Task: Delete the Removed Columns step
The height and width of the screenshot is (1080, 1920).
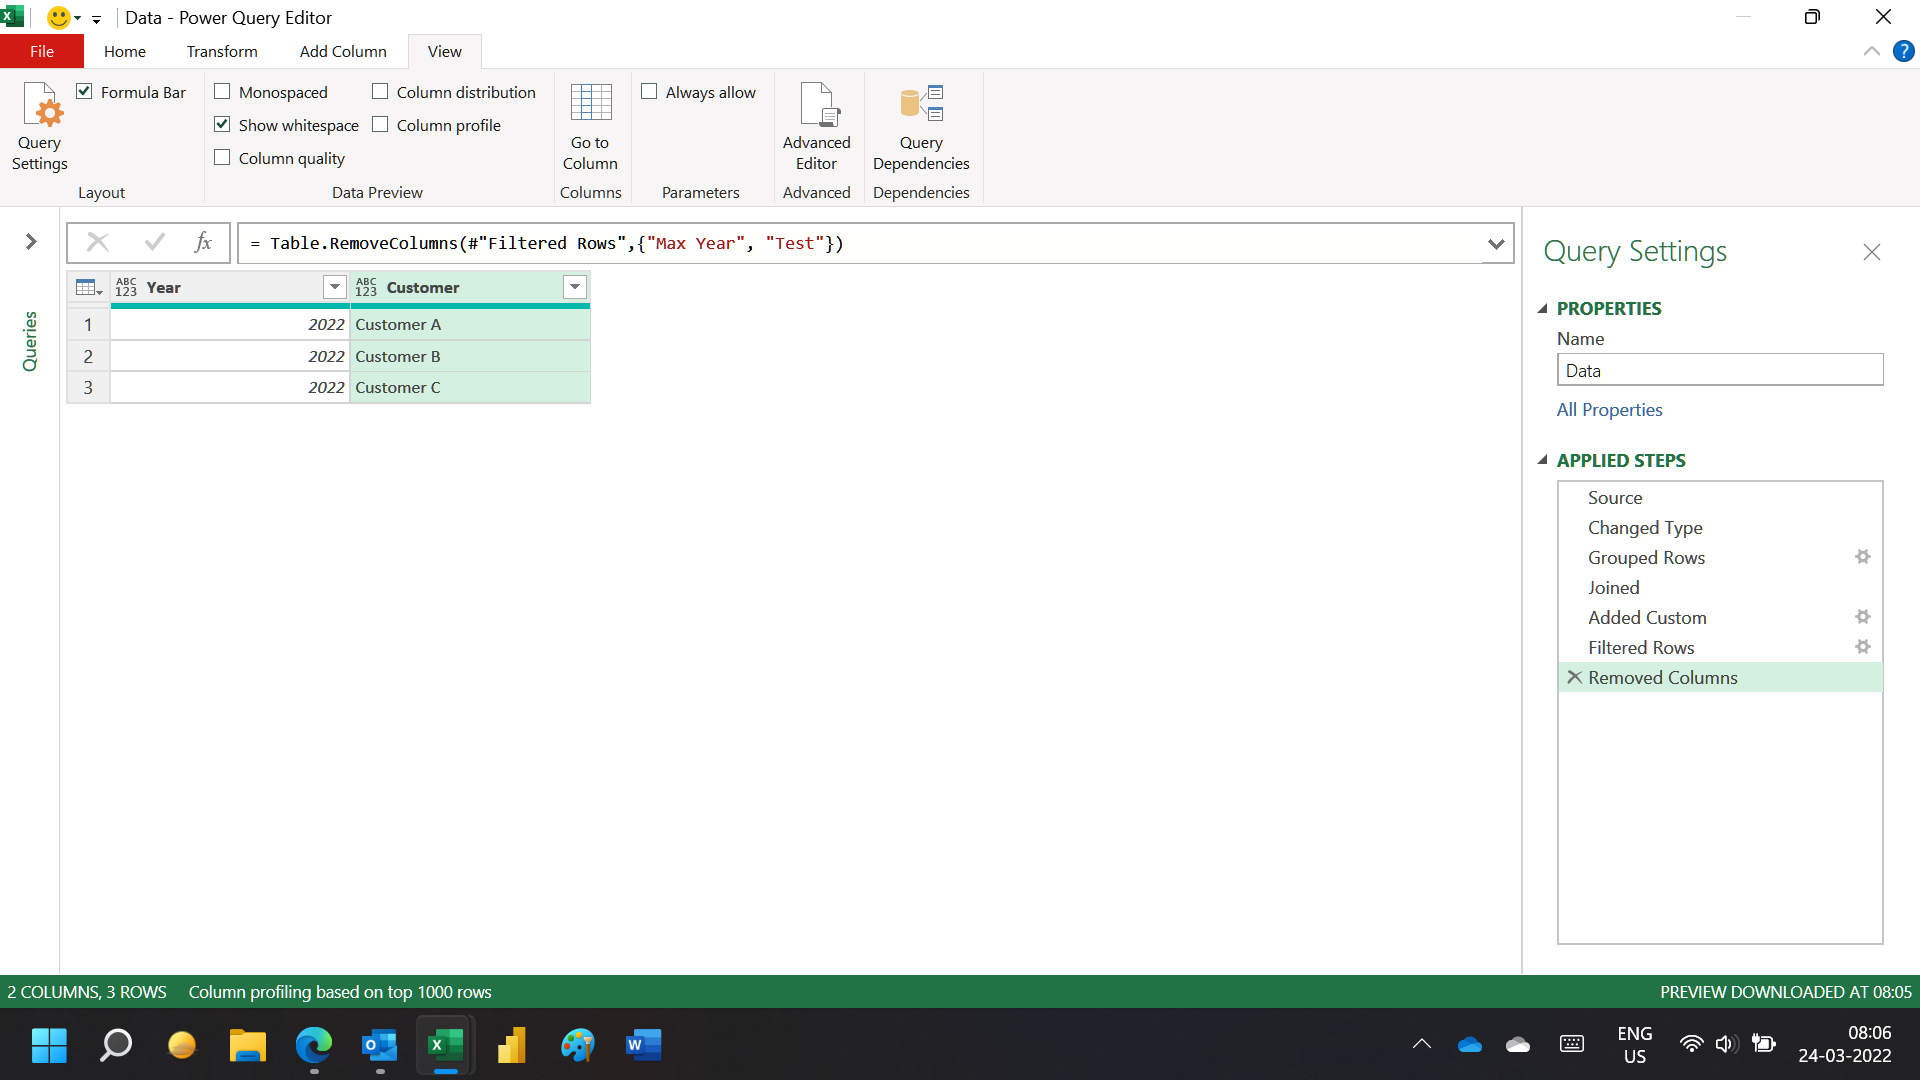Action: 1574,677
